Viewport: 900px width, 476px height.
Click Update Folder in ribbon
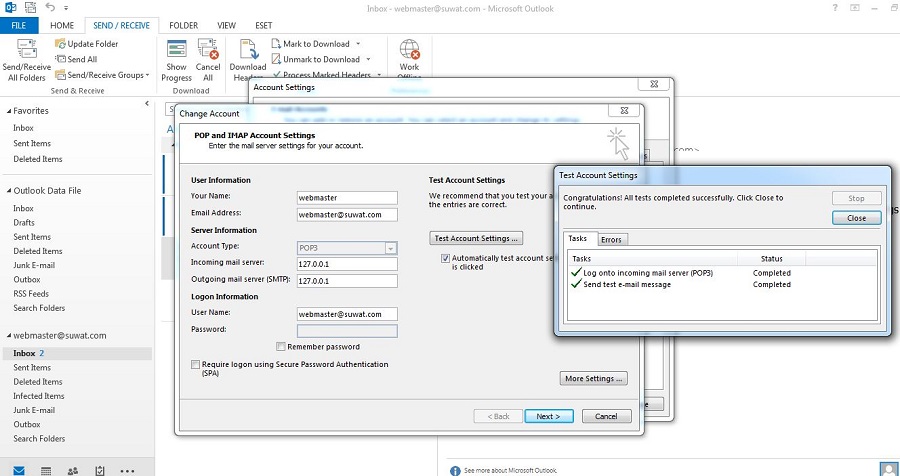click(x=87, y=44)
